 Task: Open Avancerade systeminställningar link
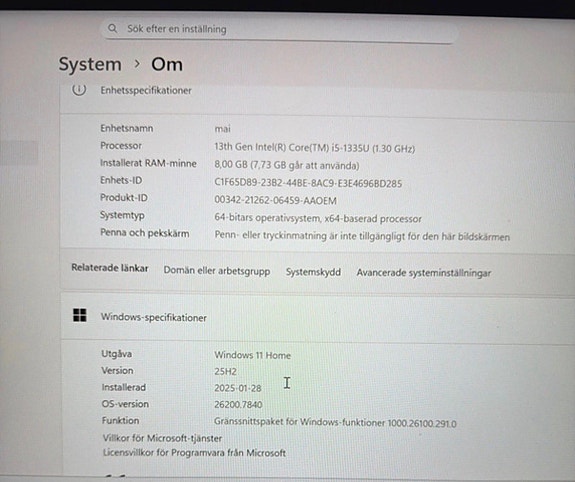click(x=424, y=273)
